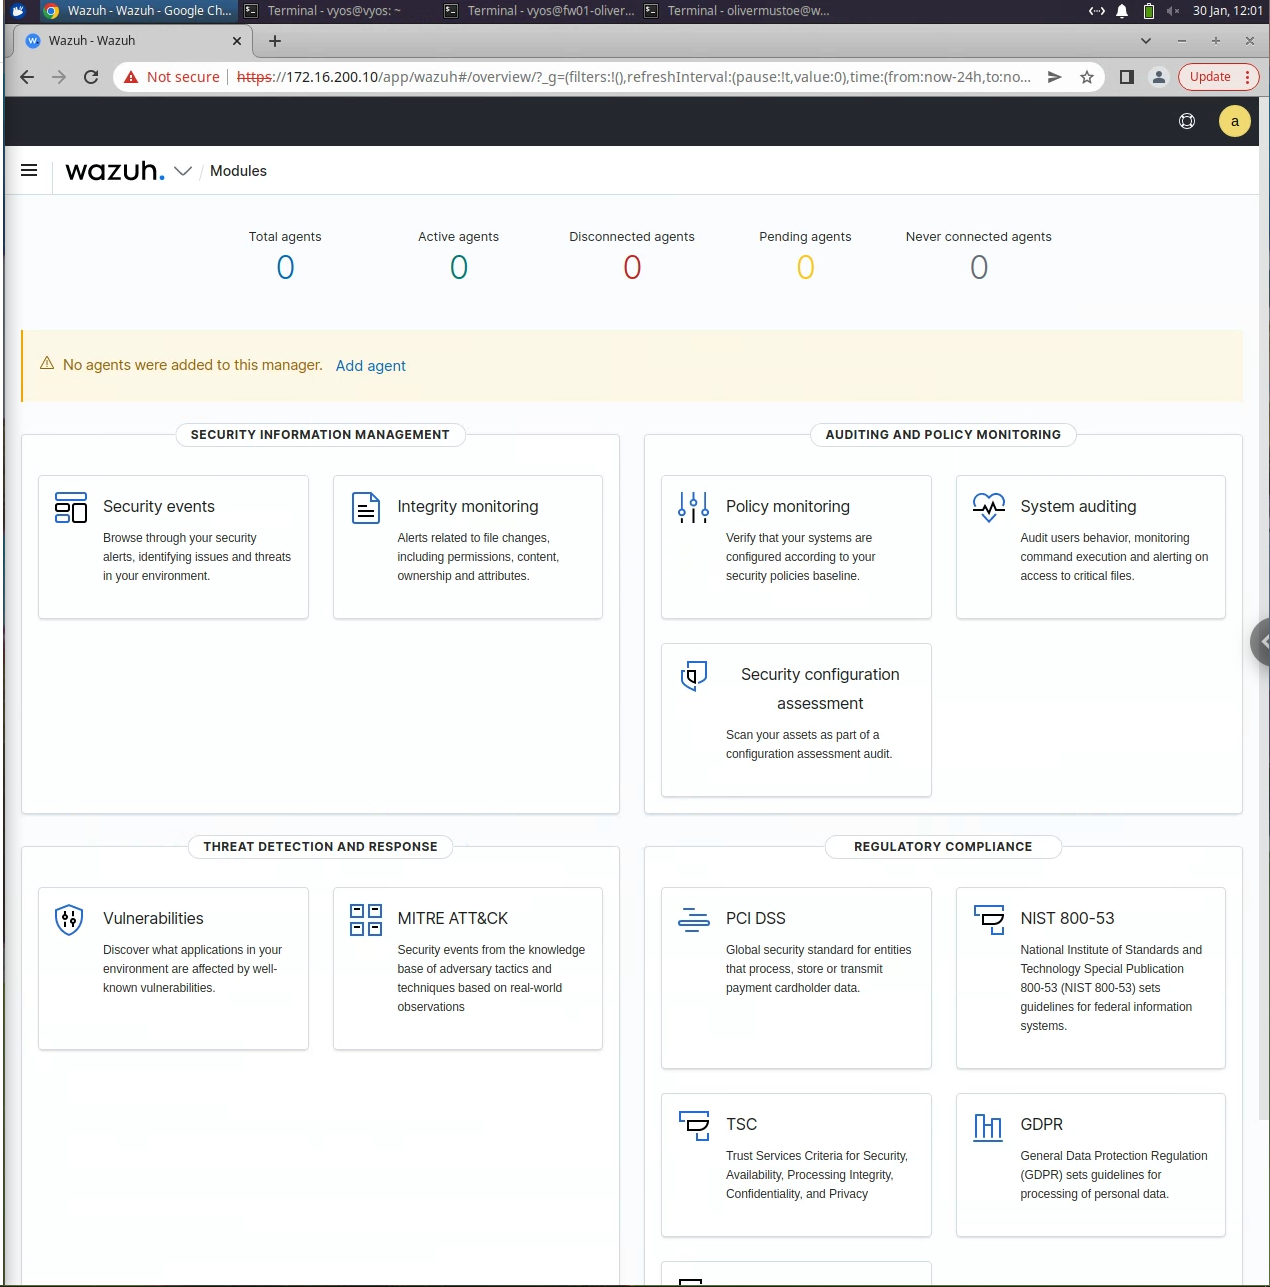Click the Not secure warning indicator

[171, 77]
